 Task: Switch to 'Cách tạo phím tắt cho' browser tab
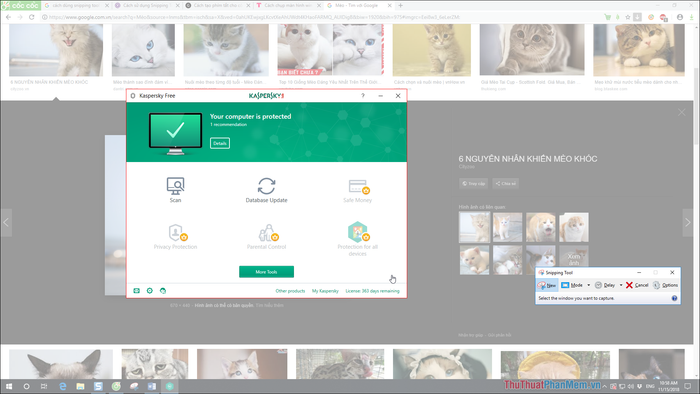coord(216,5)
